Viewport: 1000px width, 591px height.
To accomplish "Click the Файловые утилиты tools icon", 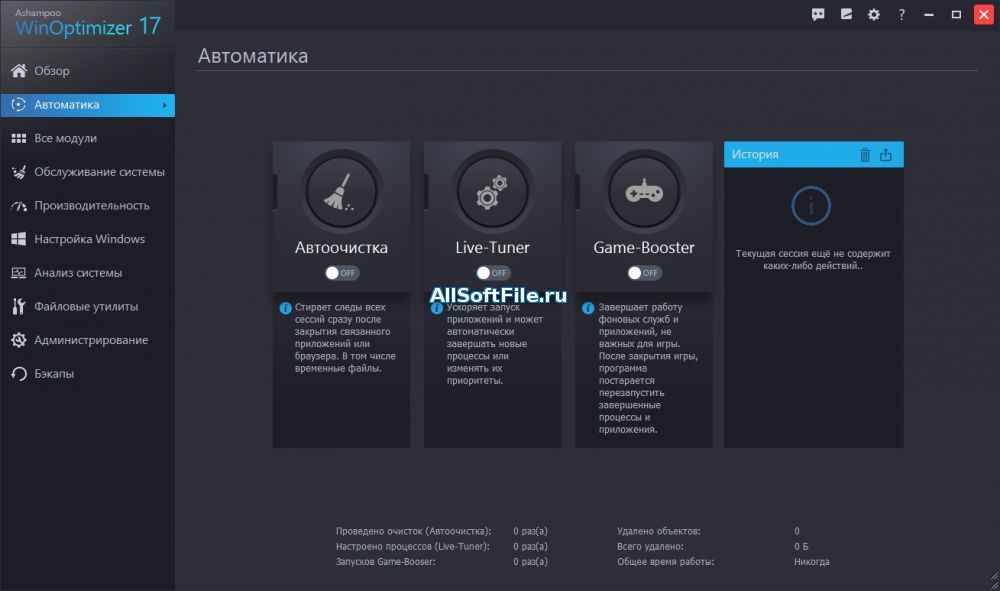I will click(18, 306).
